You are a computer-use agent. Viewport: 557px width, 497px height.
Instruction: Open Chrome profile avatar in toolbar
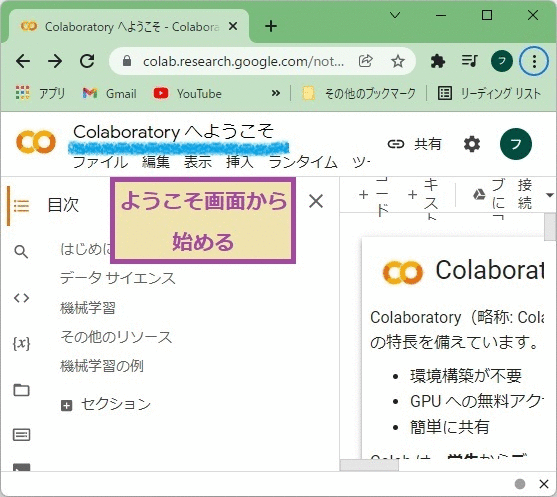(501, 61)
